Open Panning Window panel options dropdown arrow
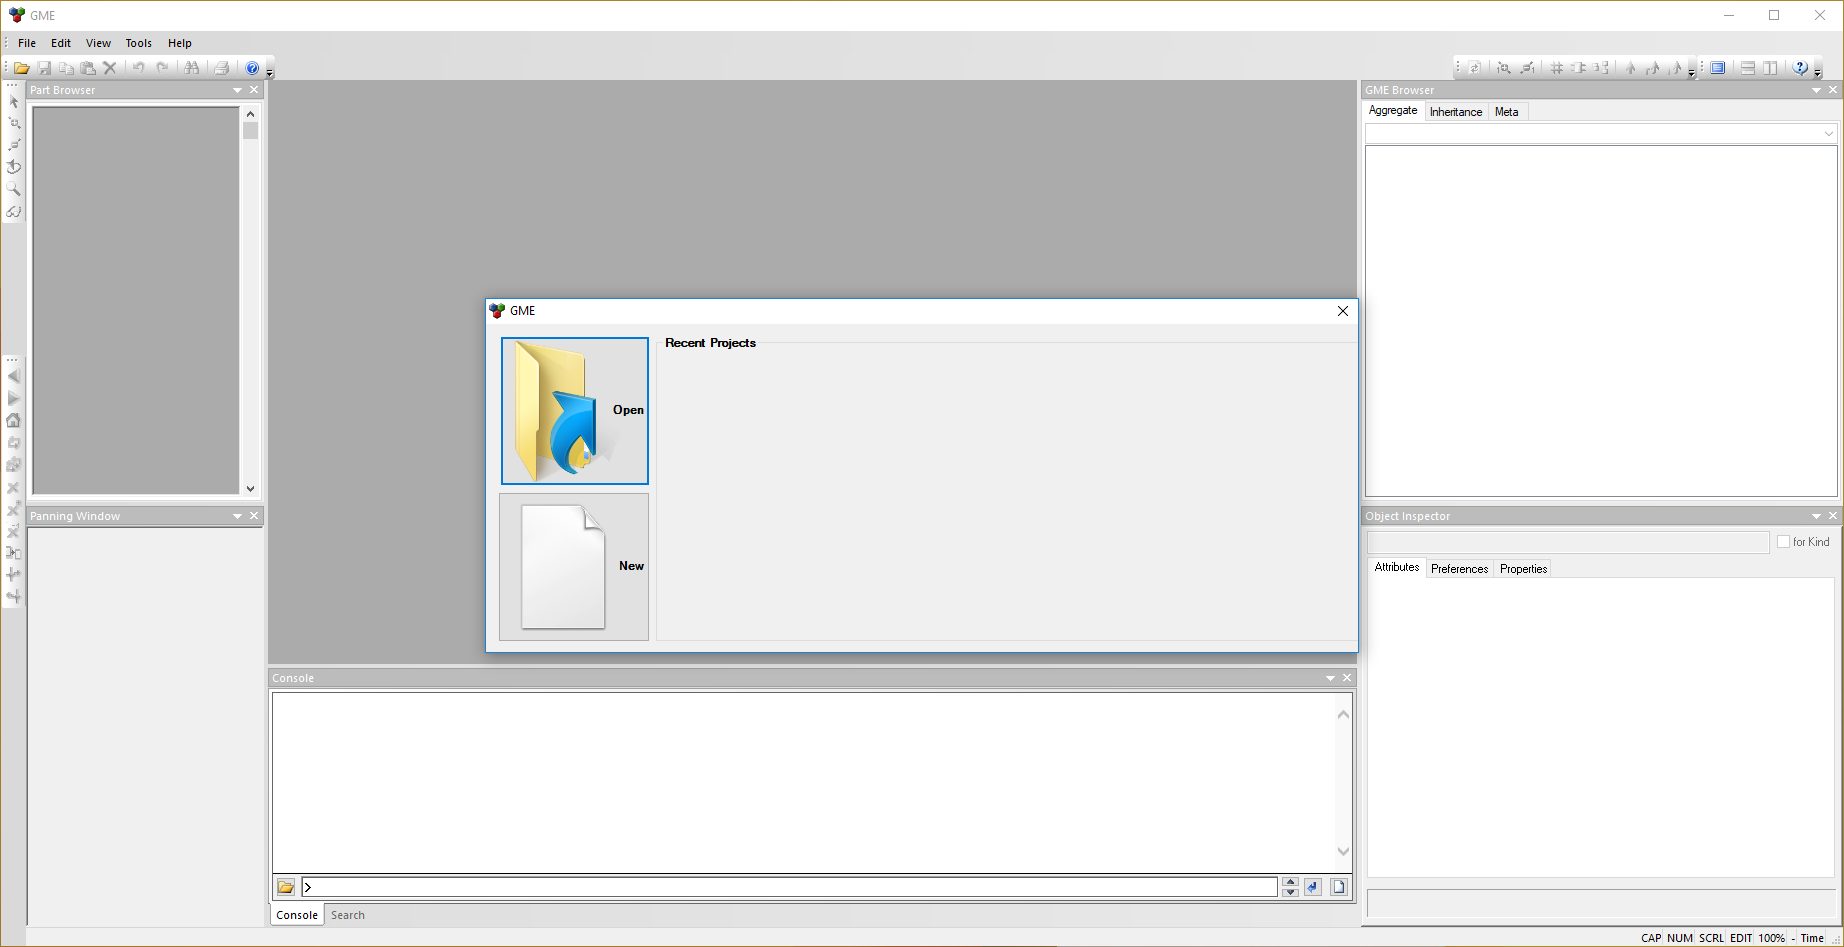Viewport: 1844px width, 947px height. 237,516
